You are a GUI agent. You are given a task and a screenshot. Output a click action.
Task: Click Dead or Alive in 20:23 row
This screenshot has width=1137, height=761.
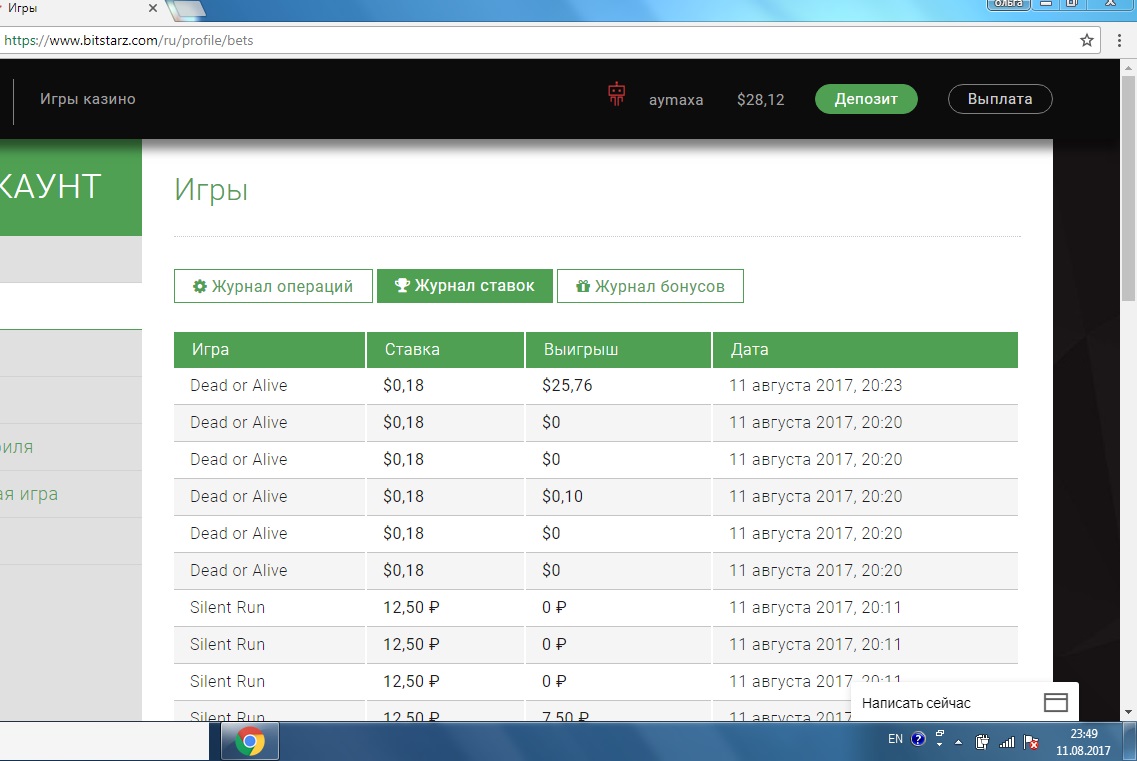coord(239,385)
